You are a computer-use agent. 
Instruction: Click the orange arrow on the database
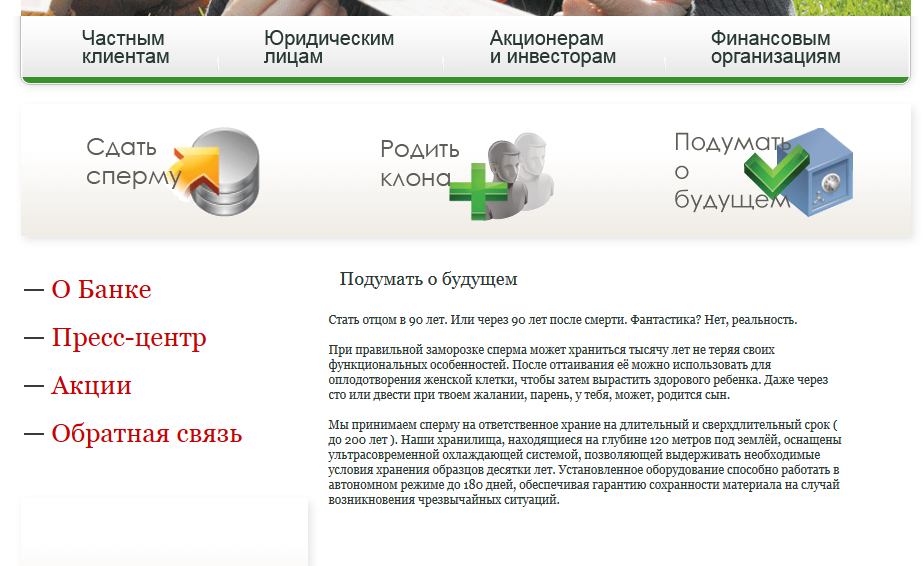(x=196, y=167)
